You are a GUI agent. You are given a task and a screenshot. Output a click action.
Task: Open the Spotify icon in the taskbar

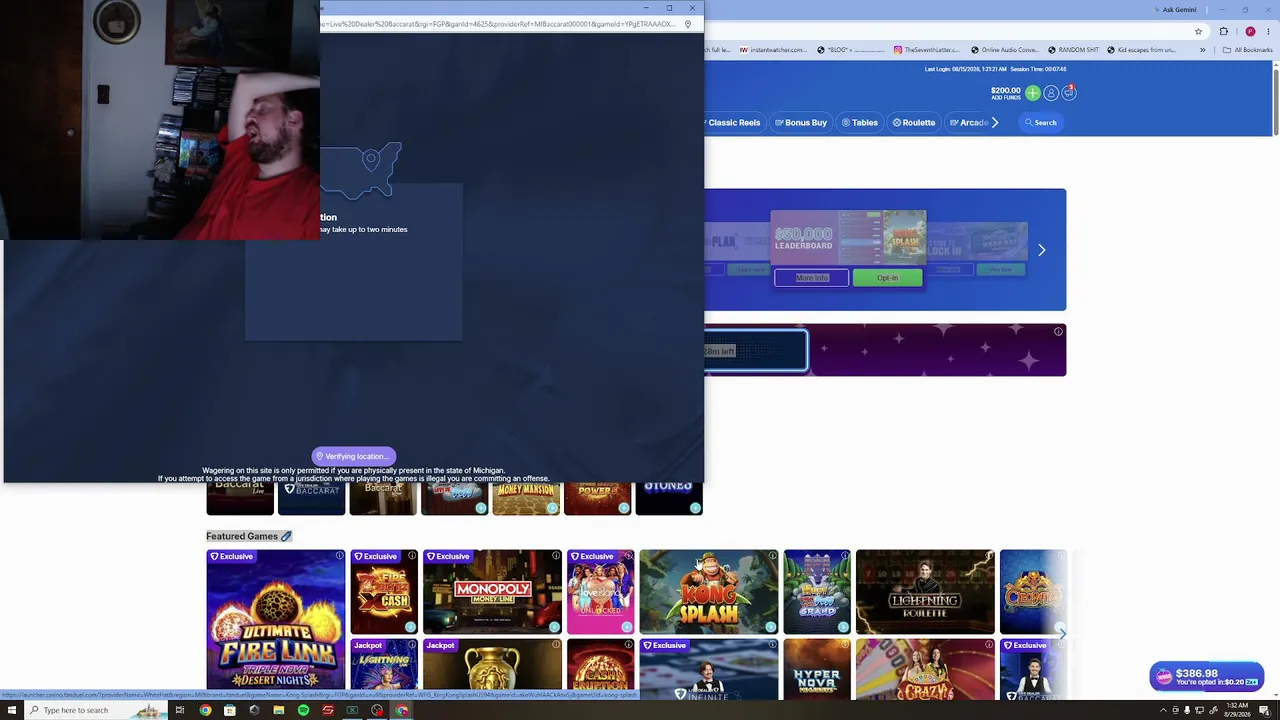click(x=303, y=711)
